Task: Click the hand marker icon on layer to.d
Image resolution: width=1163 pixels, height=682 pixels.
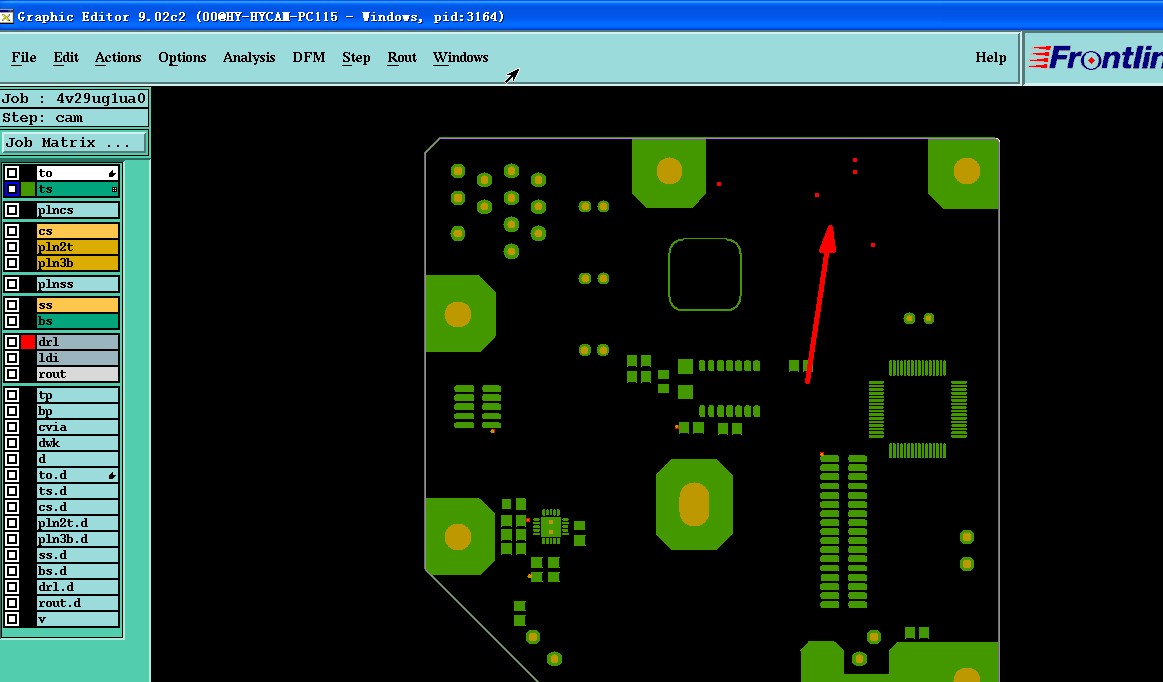Action: (x=112, y=475)
